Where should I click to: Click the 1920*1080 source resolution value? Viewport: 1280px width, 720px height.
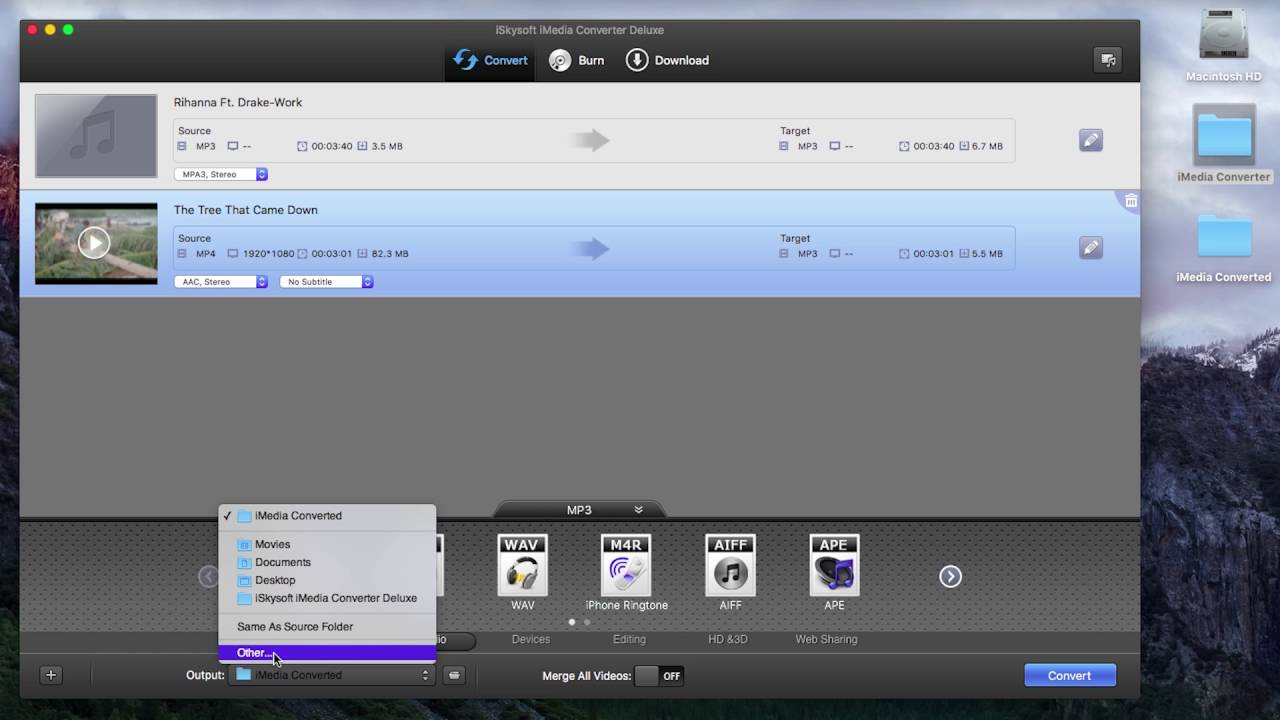[268, 254]
